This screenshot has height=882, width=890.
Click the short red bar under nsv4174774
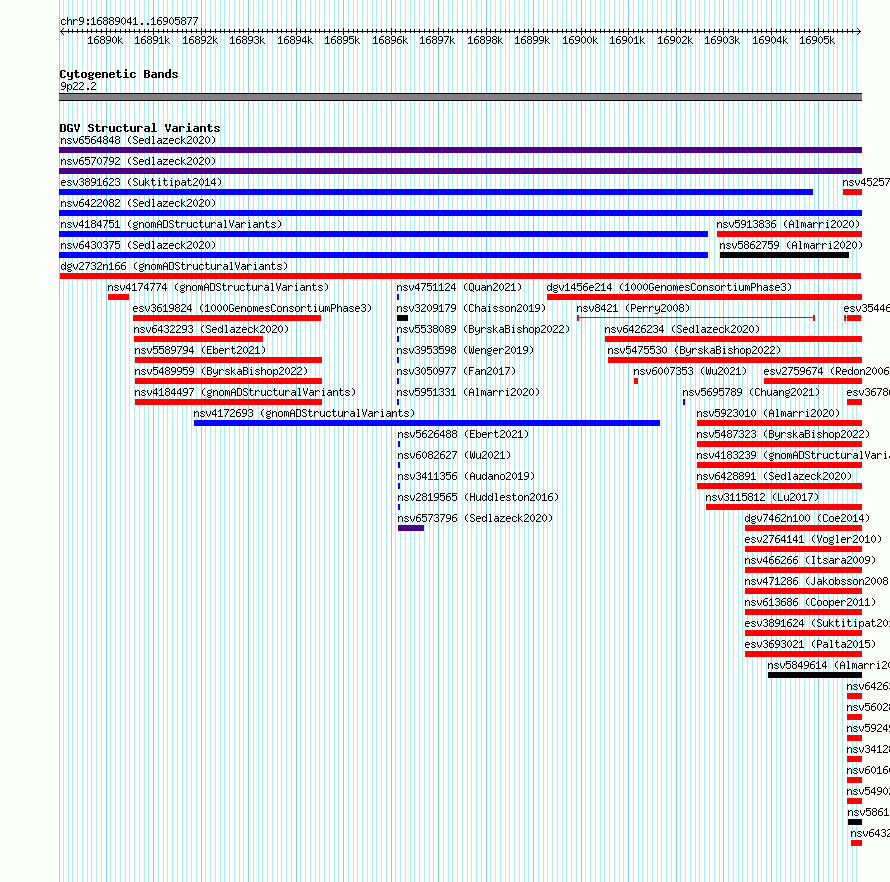coord(118,297)
